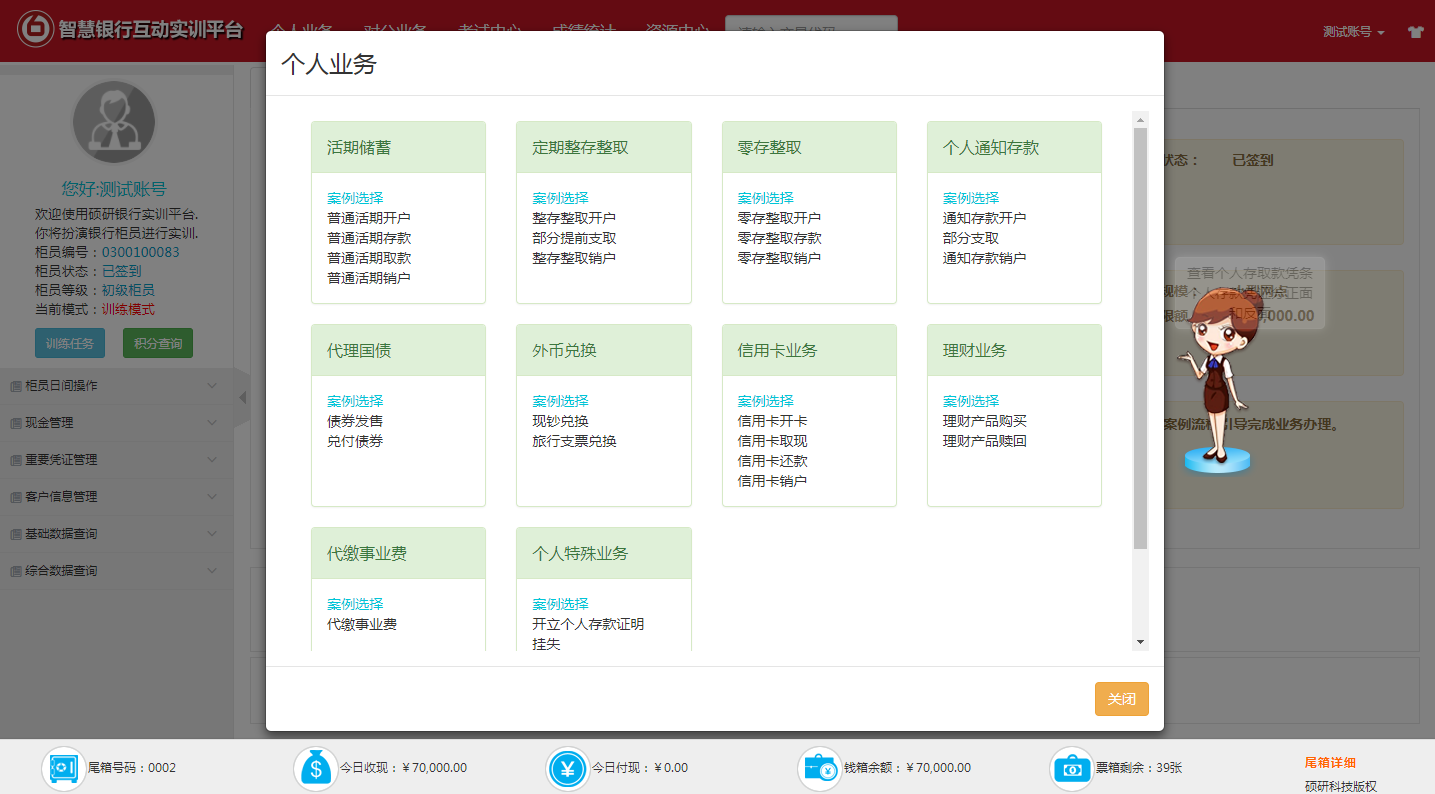Click the dialog's vertical scrollbar thumb
1435x794 pixels.
(x=1140, y=338)
